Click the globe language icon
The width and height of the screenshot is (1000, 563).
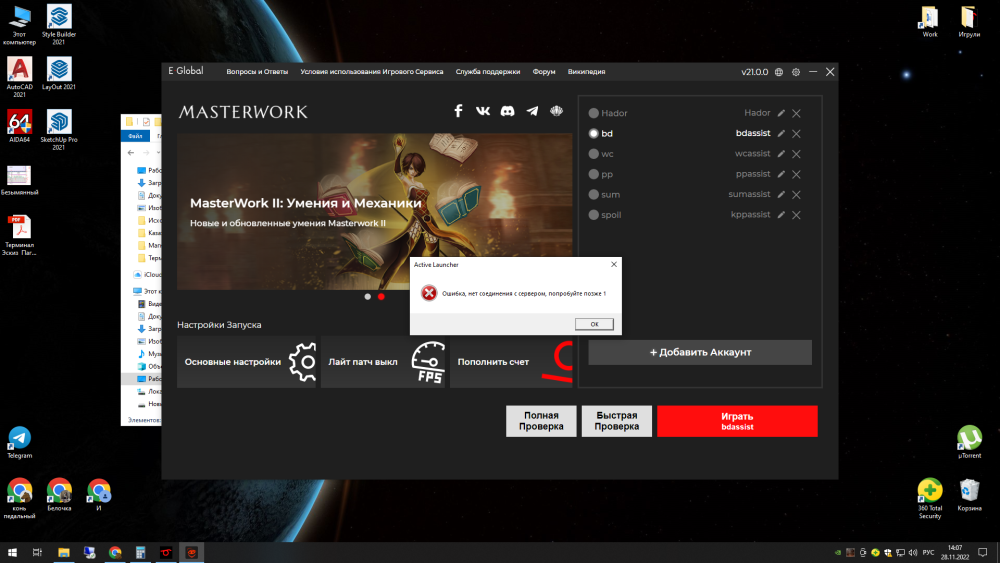pyautogui.click(x=779, y=72)
